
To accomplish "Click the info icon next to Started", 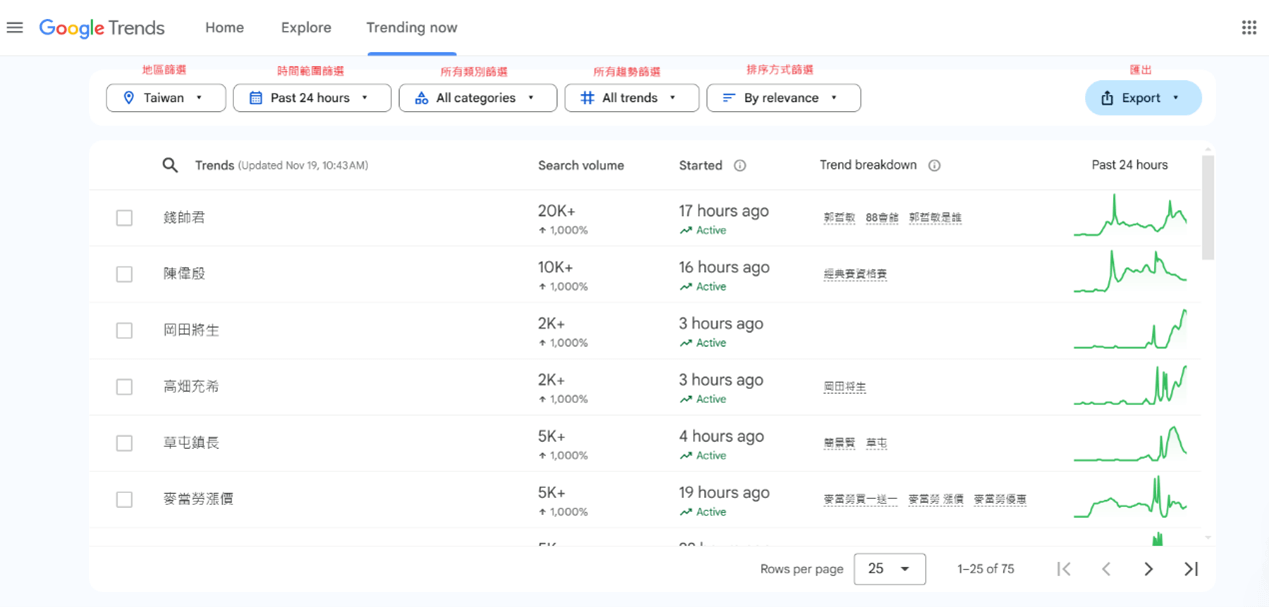I will pyautogui.click(x=740, y=166).
